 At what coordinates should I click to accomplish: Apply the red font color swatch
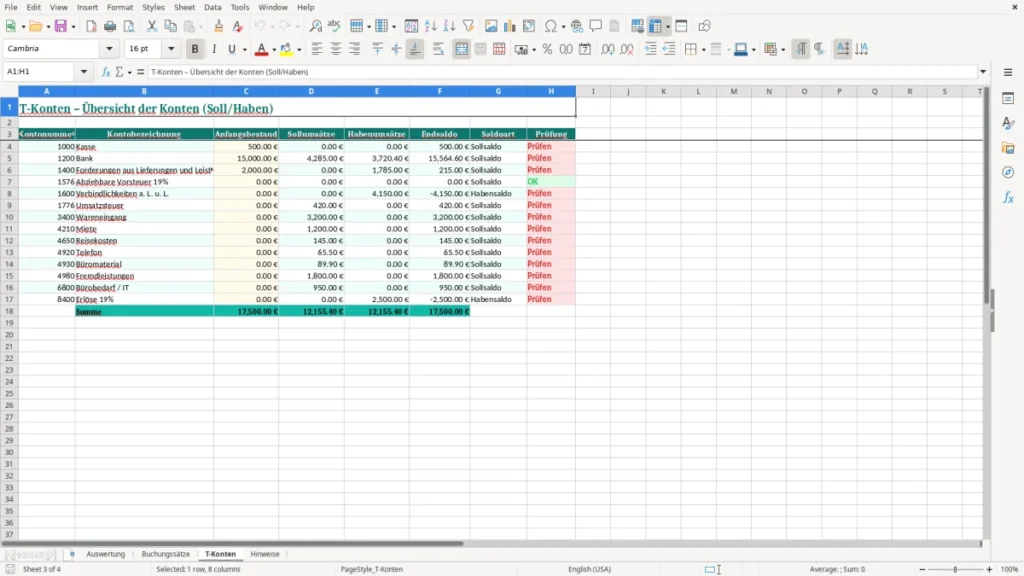261,49
